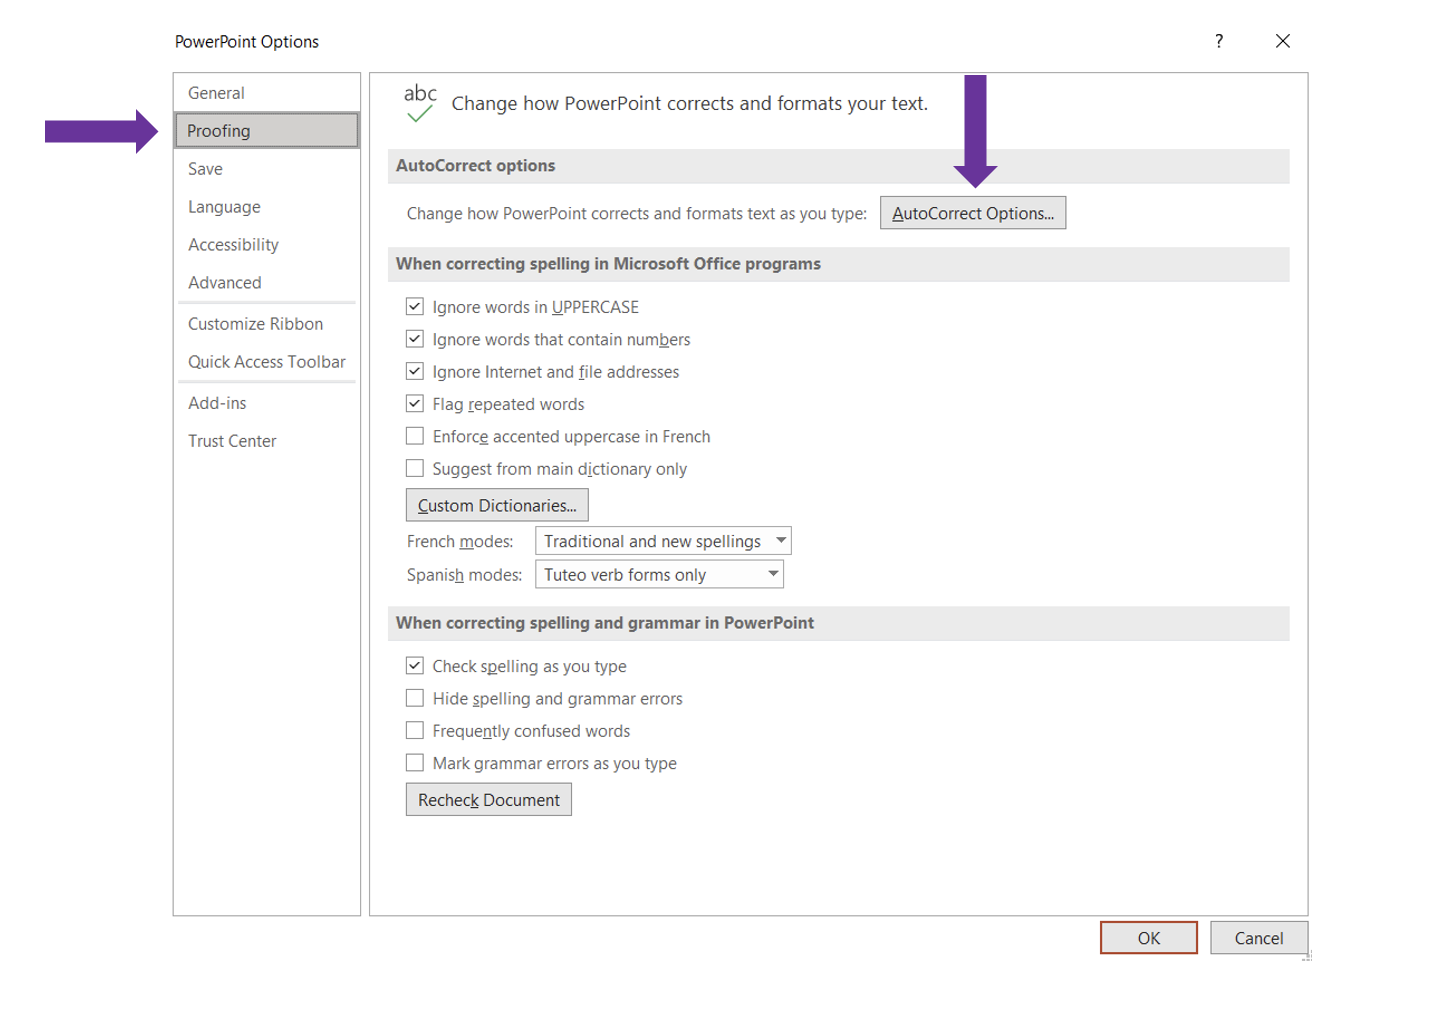This screenshot has width=1432, height=1034.
Task: Click 'When correcting spelling in Microsoft Office programs' header
Action: point(838,264)
